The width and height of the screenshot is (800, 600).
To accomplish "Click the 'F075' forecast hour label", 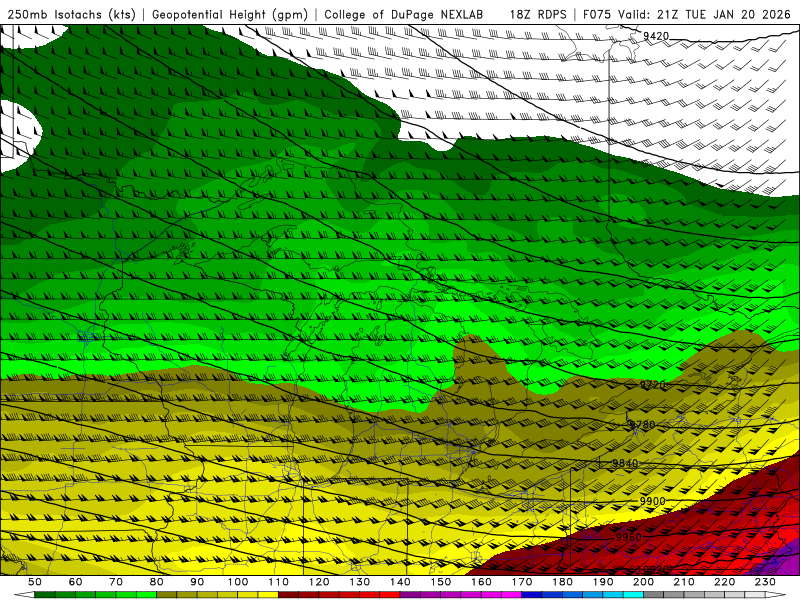I will point(596,14).
